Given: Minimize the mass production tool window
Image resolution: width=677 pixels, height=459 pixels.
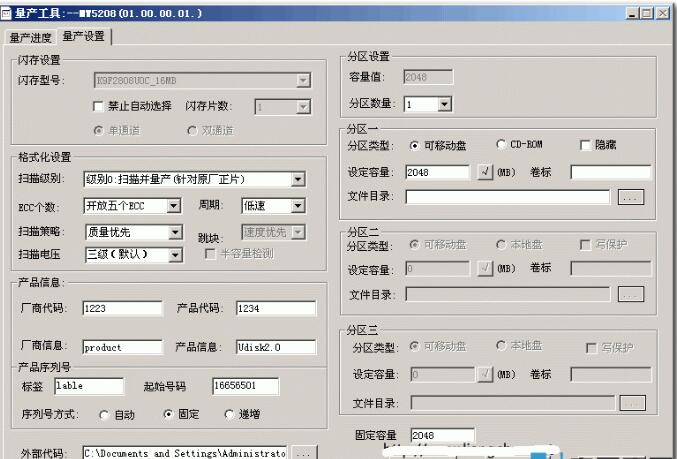Looking at the screenshot, I should pyautogui.click(x=628, y=13).
